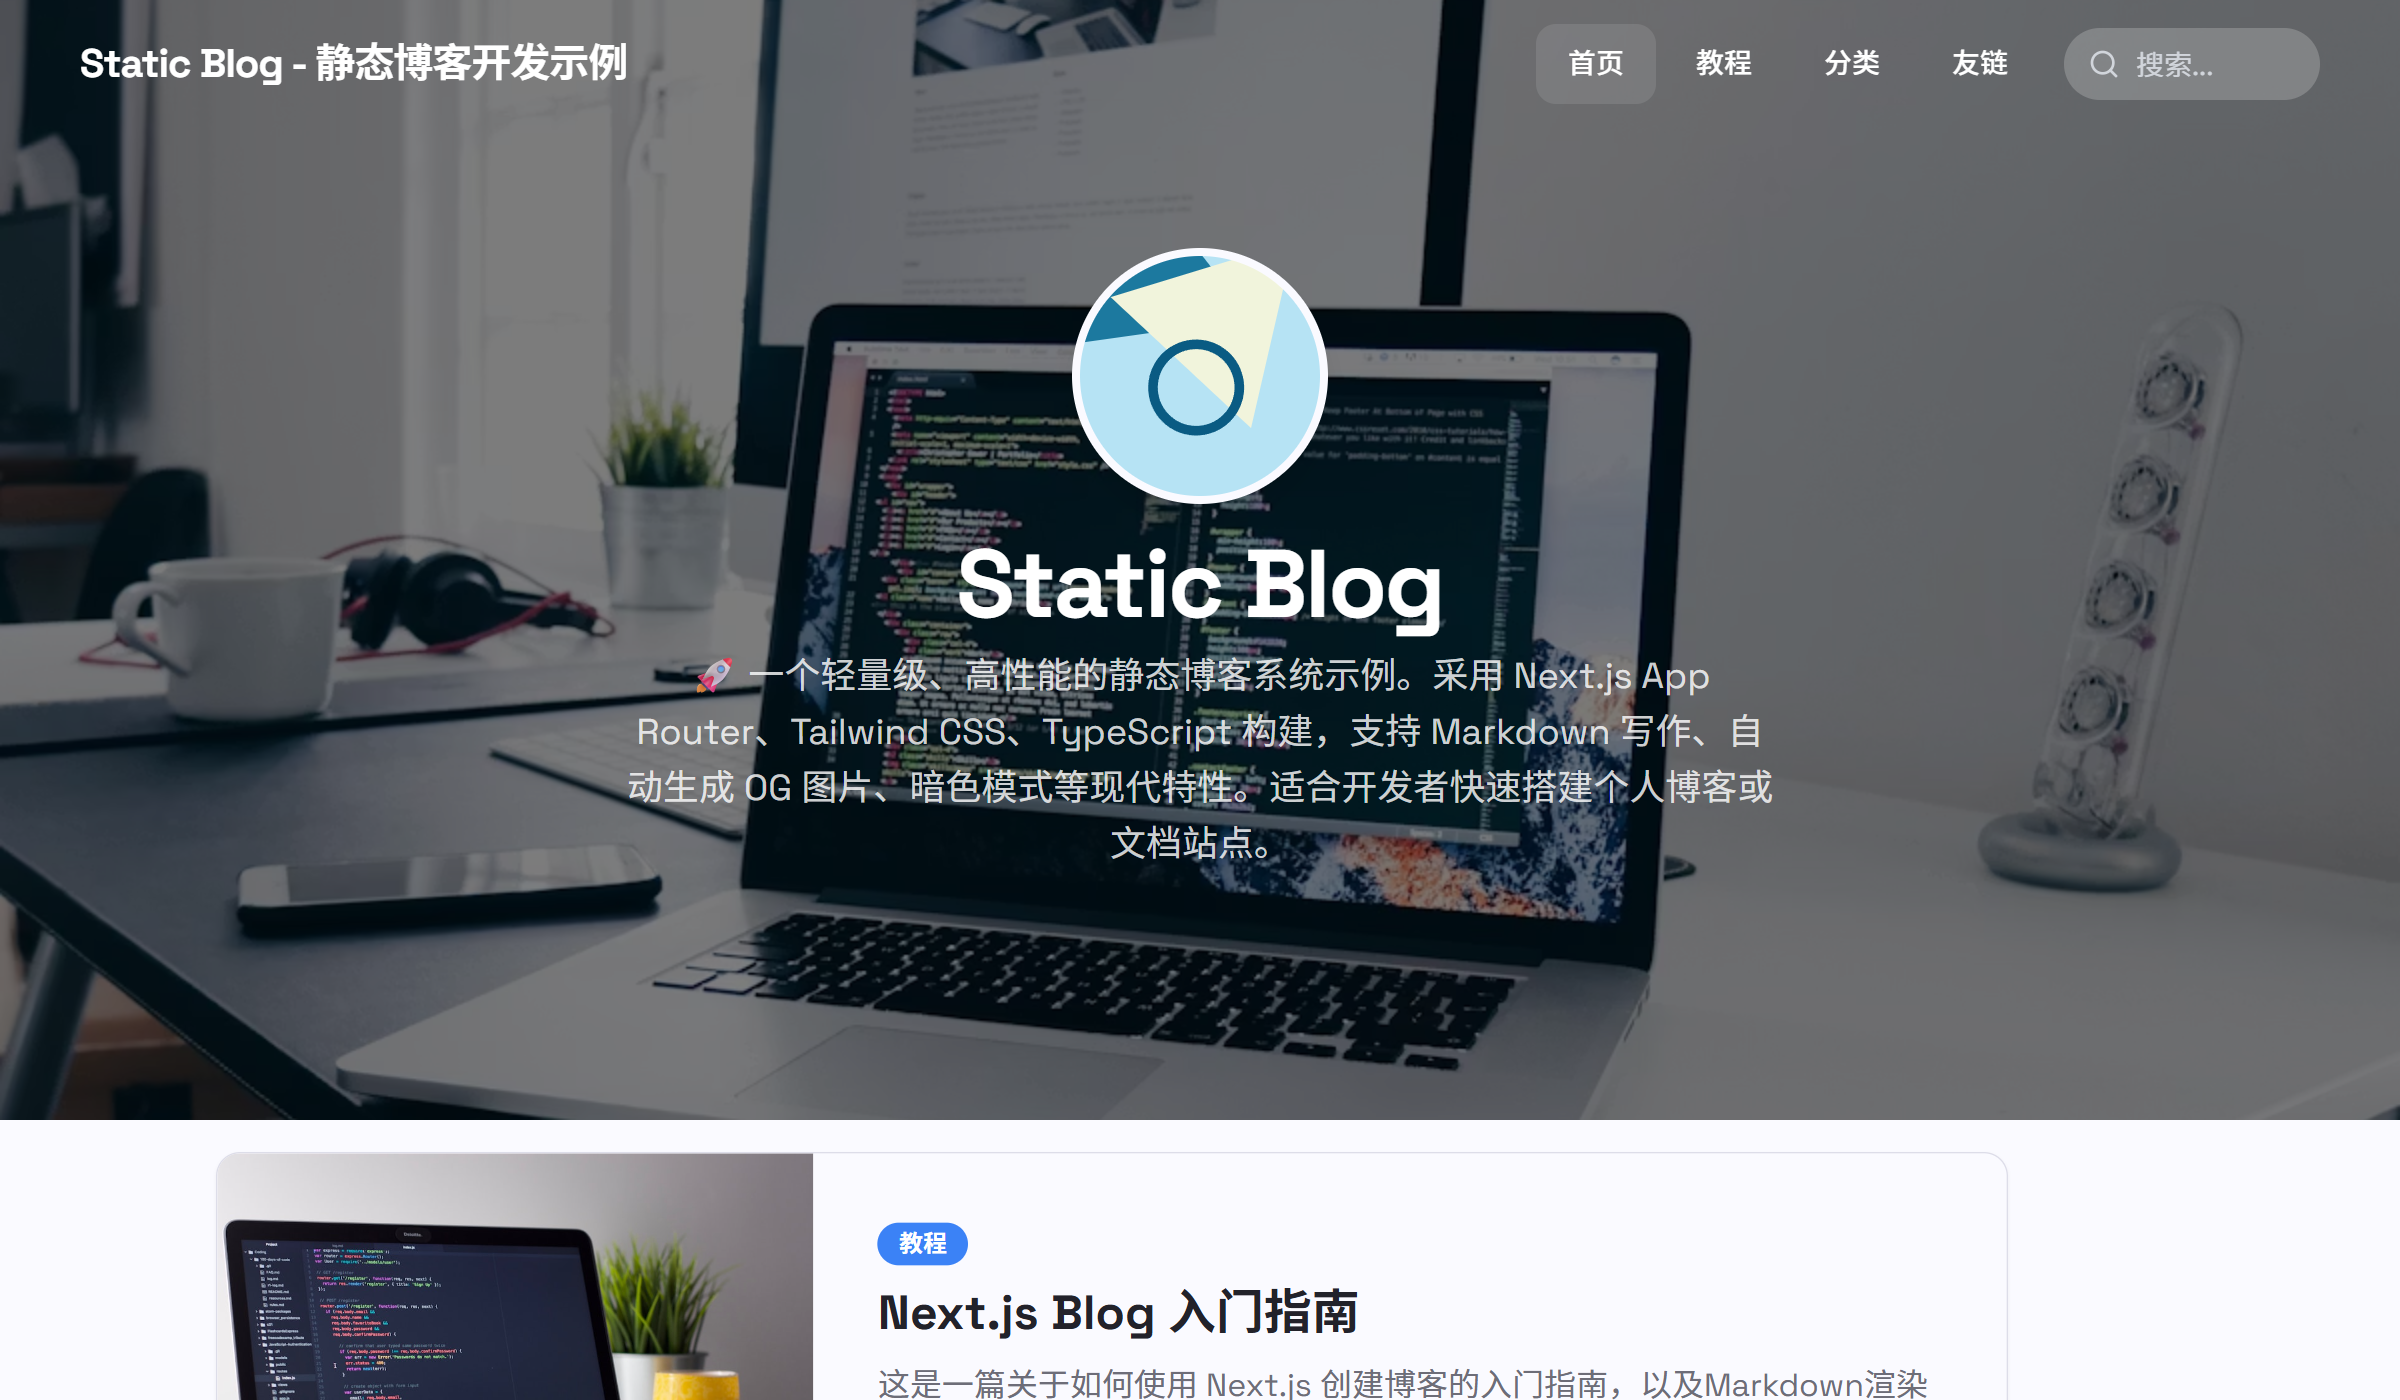2400x1400 pixels.
Task: Click the post excerpt starting with 这是一篇
Action: pyautogui.click(x=1403, y=1384)
